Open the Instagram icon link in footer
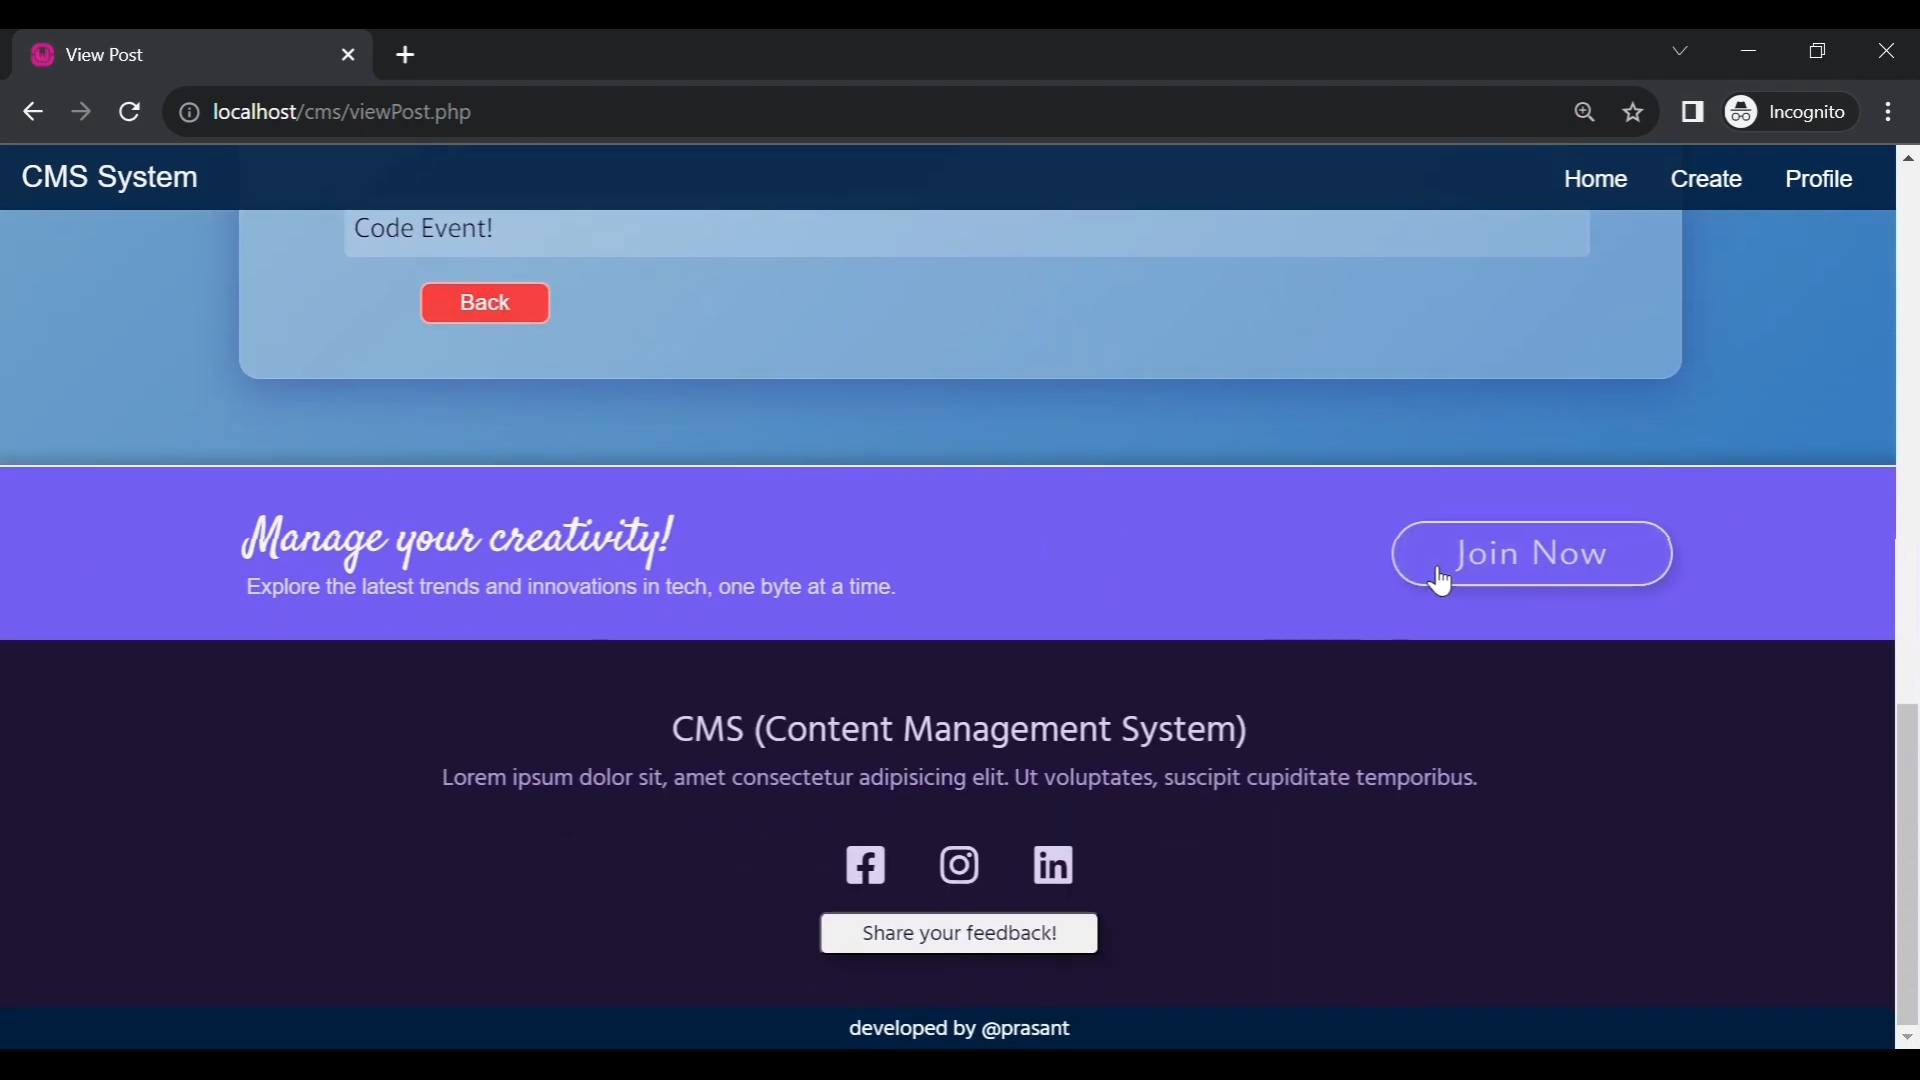 960,866
